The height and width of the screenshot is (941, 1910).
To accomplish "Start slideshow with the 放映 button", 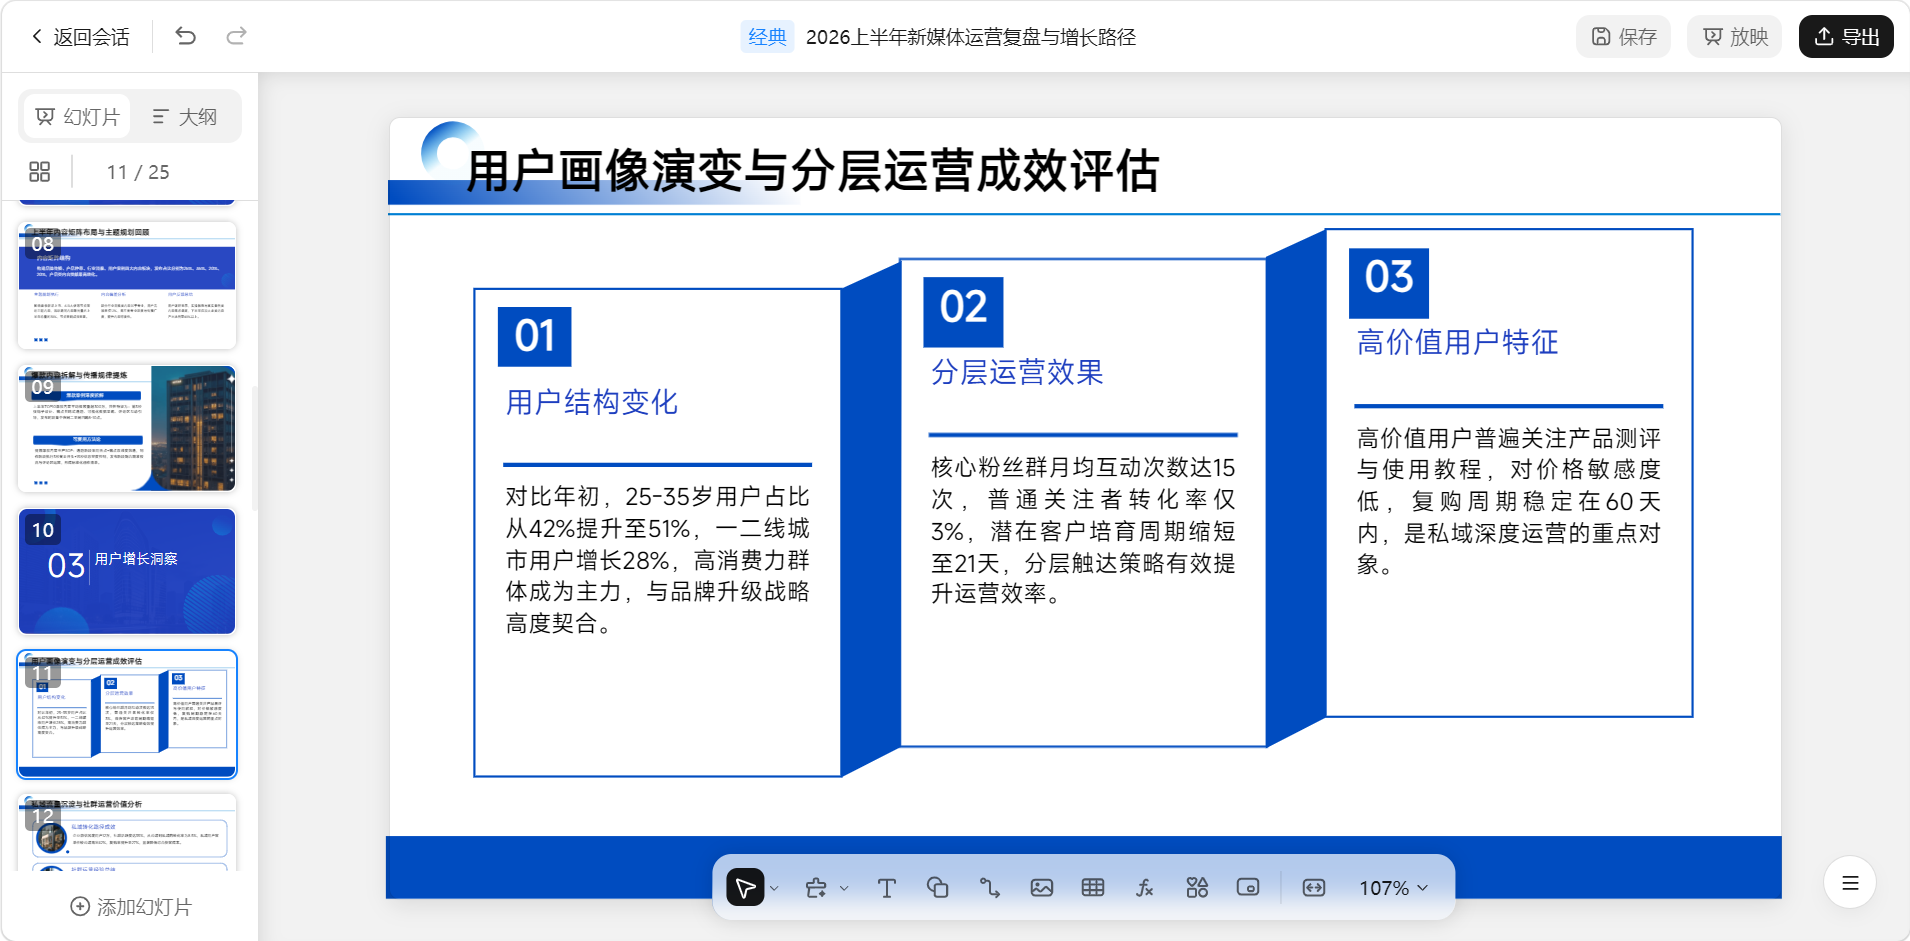I will (1735, 37).
